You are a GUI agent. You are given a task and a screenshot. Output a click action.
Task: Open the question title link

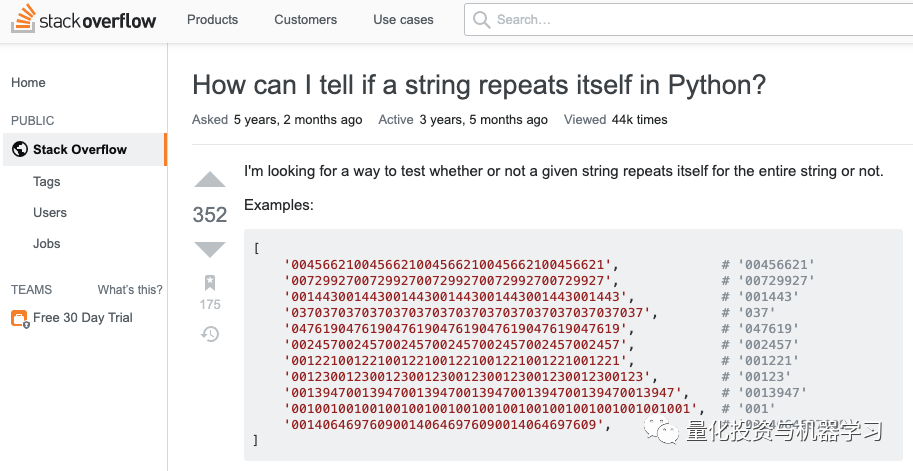pyautogui.click(x=478, y=84)
